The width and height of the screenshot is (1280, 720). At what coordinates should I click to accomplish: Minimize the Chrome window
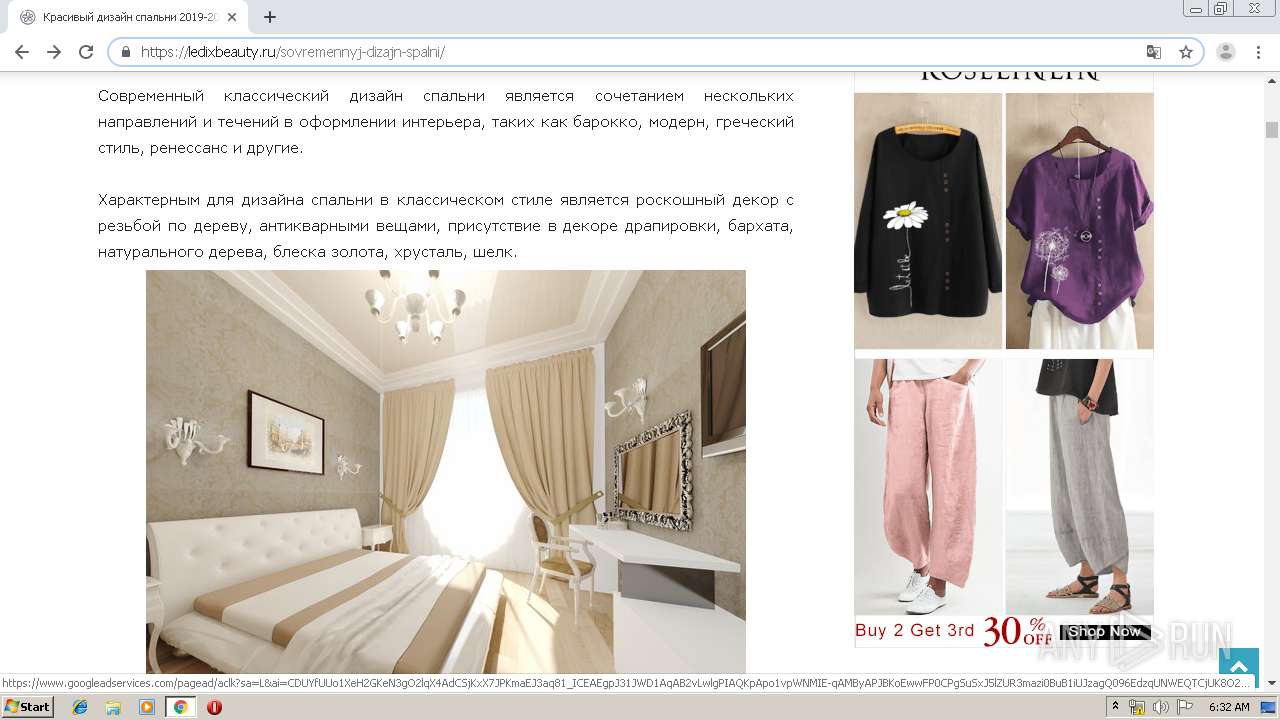click(1196, 8)
